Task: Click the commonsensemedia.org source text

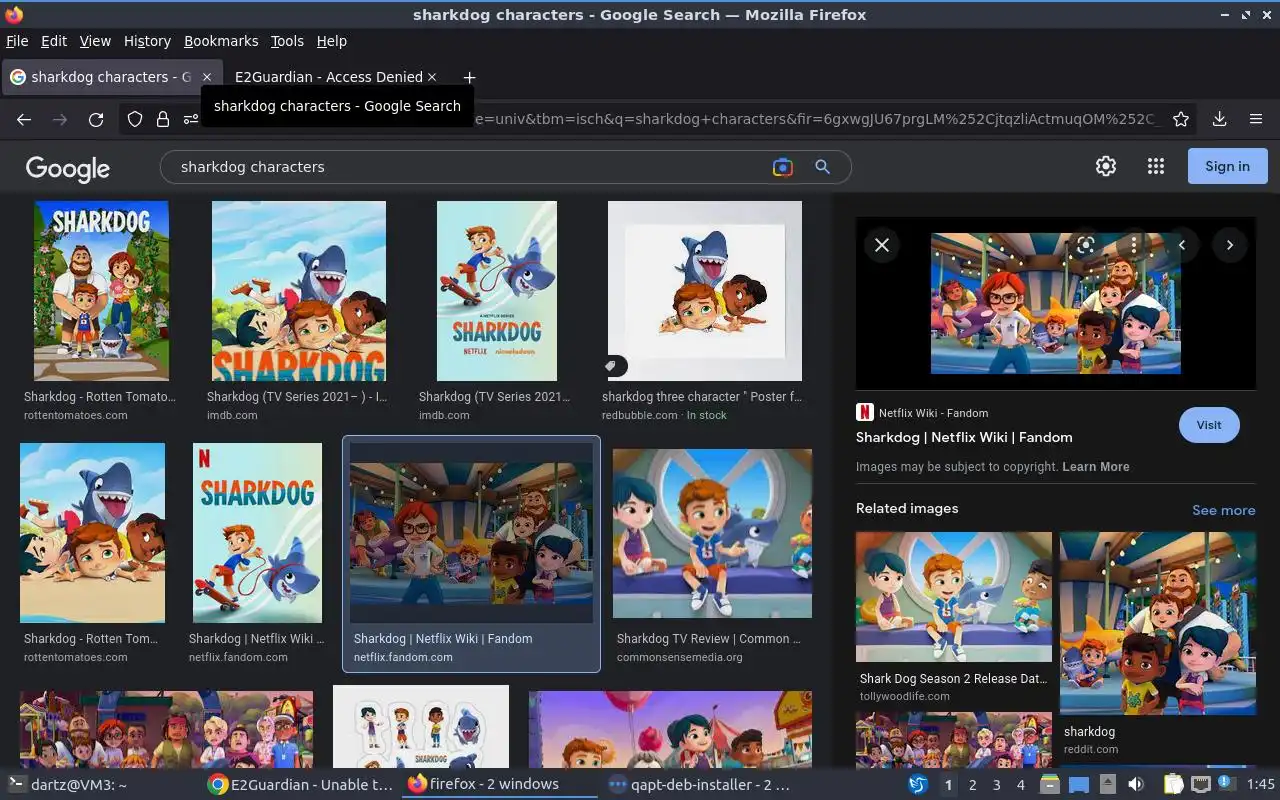Action: click(680, 657)
